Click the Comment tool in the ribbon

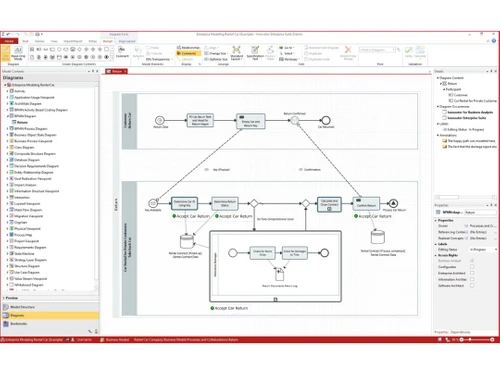tap(122, 52)
